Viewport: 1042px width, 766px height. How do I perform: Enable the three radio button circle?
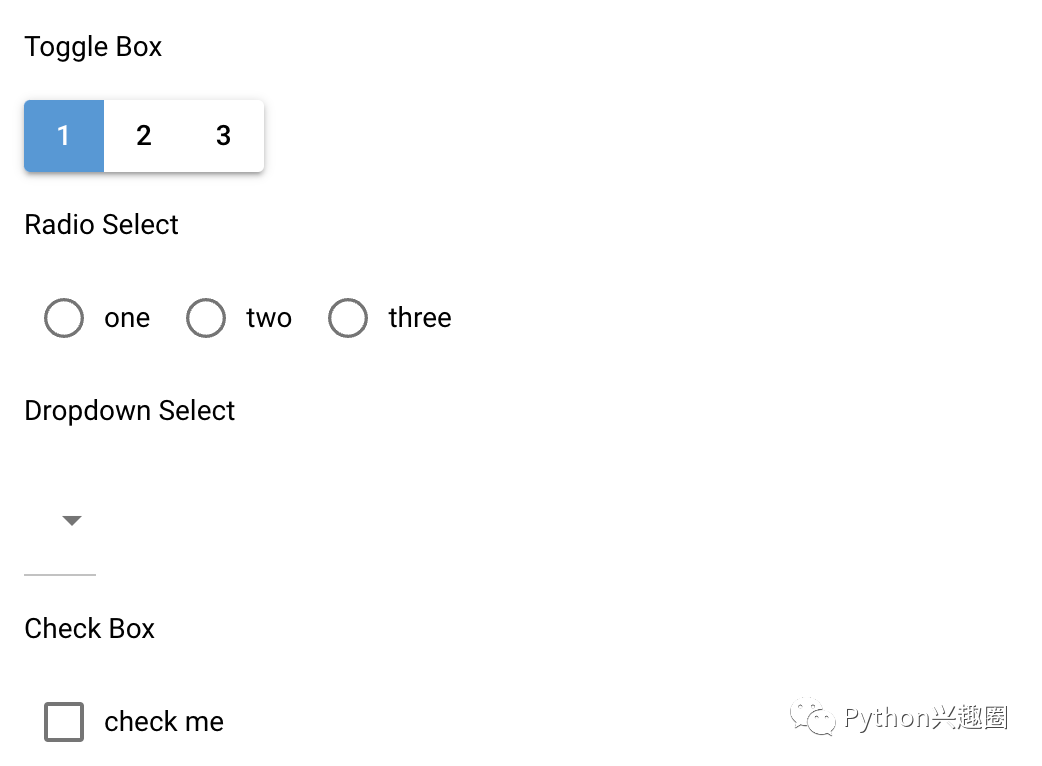coord(348,318)
